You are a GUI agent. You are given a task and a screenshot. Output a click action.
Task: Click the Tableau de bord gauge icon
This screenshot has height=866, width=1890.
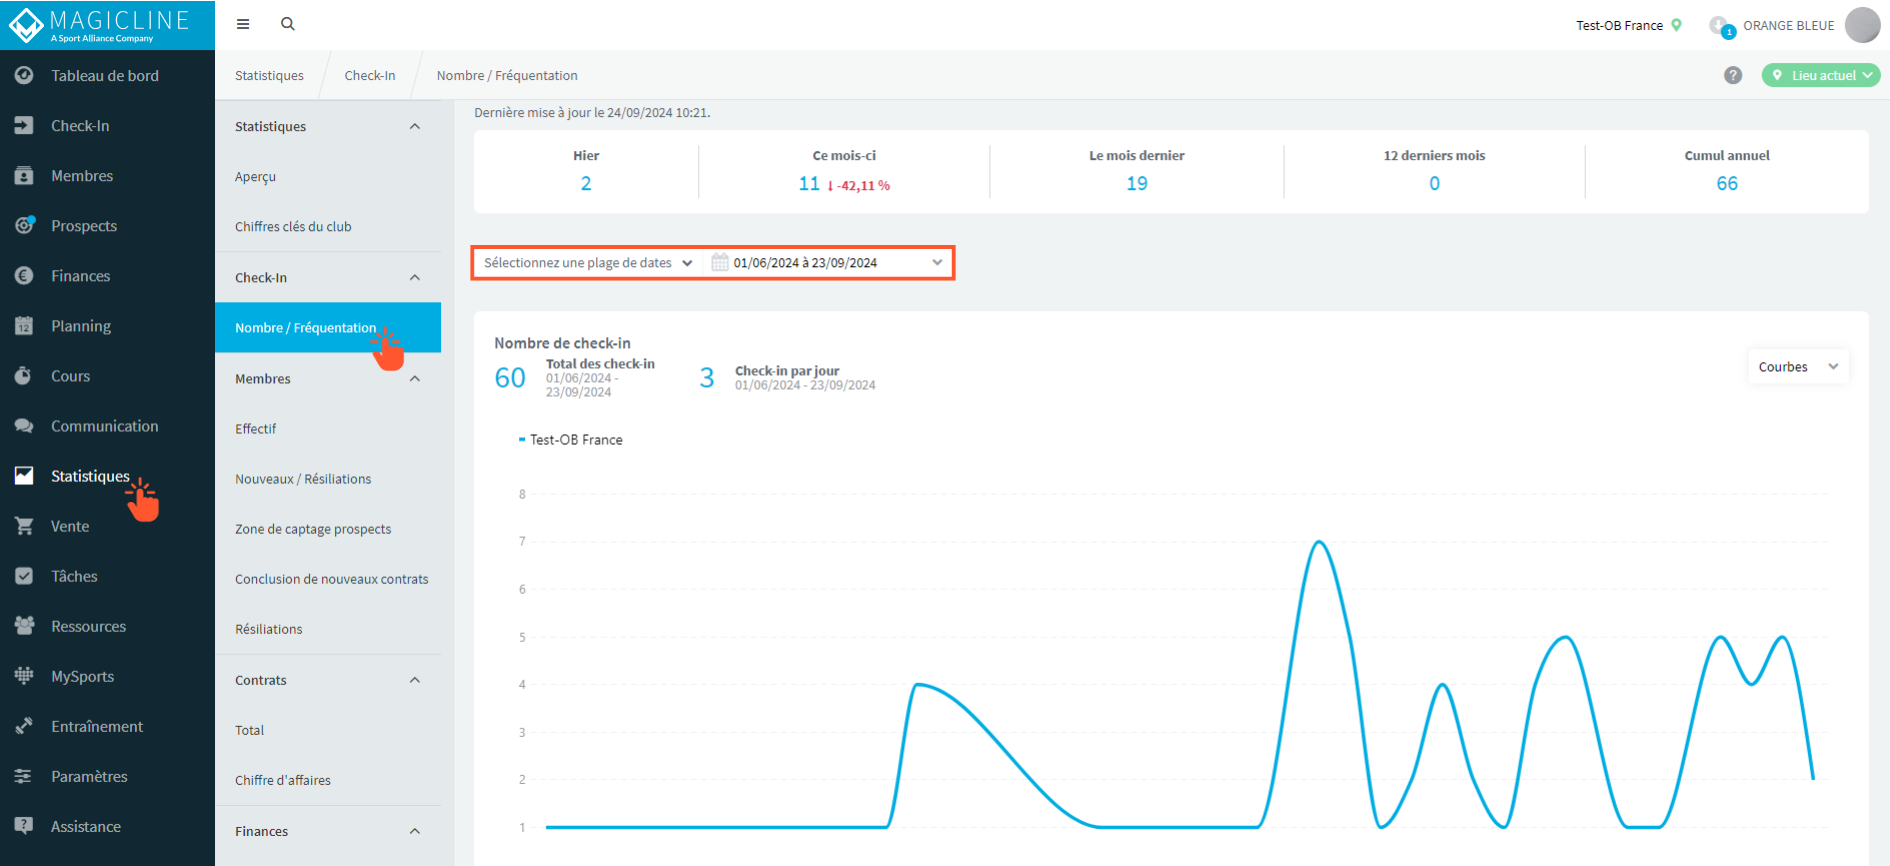pos(24,76)
